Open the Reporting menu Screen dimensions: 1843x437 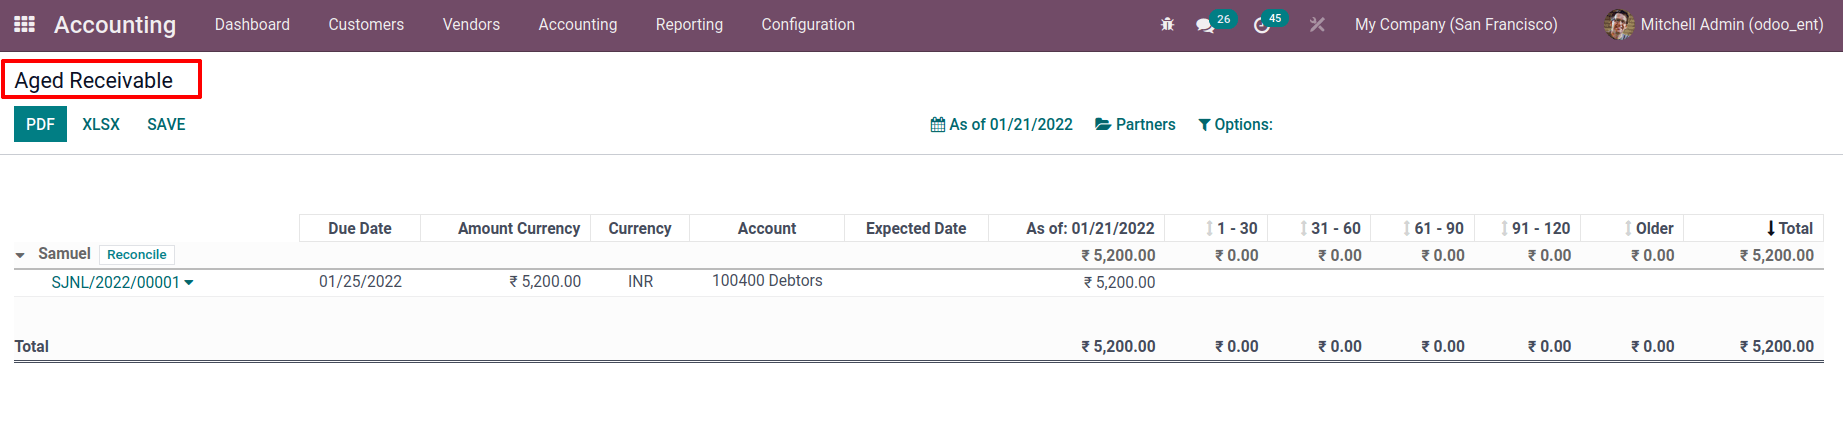coord(689,24)
